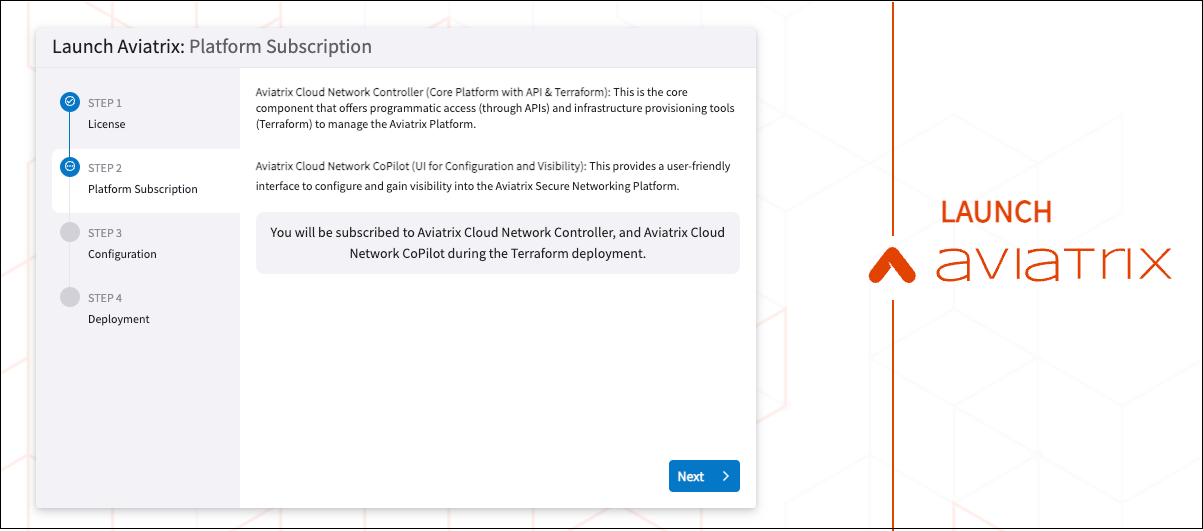
Task: Click the subscription notice info box
Action: pos(497,243)
